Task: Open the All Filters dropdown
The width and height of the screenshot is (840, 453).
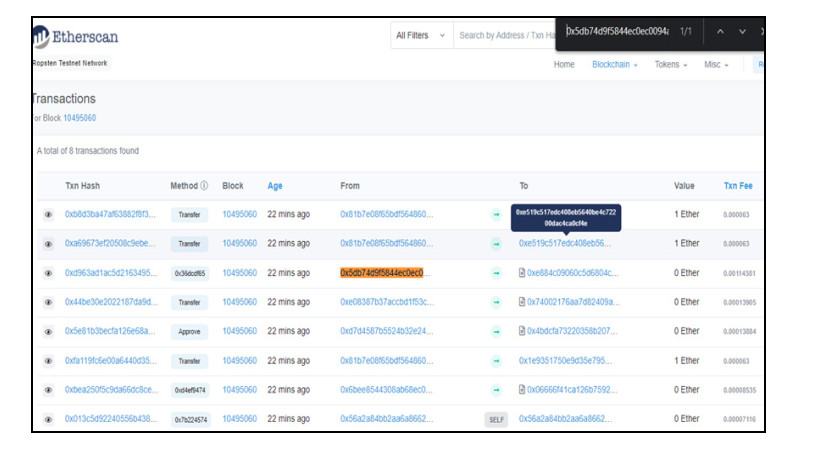Action: 418,36
